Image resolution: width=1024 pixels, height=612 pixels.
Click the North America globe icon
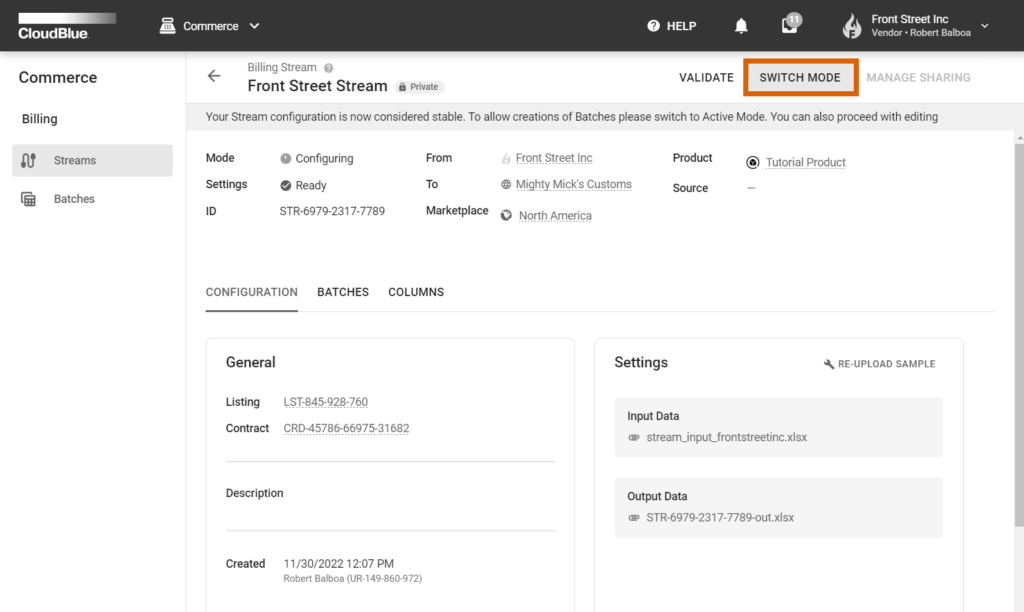pyautogui.click(x=506, y=216)
